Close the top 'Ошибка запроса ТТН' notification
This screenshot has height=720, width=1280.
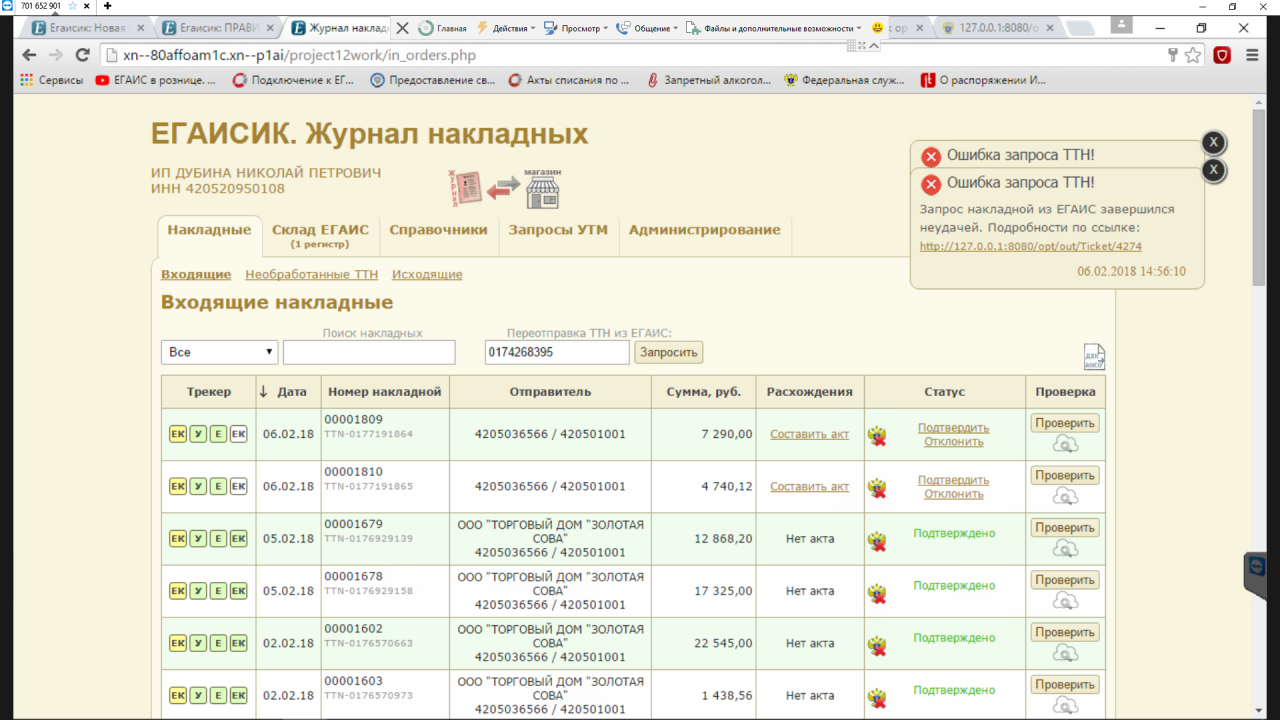click(1212, 143)
